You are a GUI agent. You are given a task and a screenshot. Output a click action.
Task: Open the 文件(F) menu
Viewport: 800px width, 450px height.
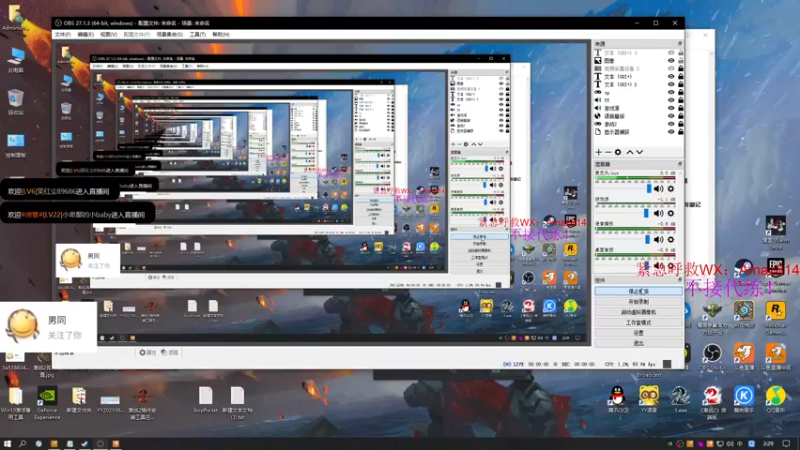point(63,35)
